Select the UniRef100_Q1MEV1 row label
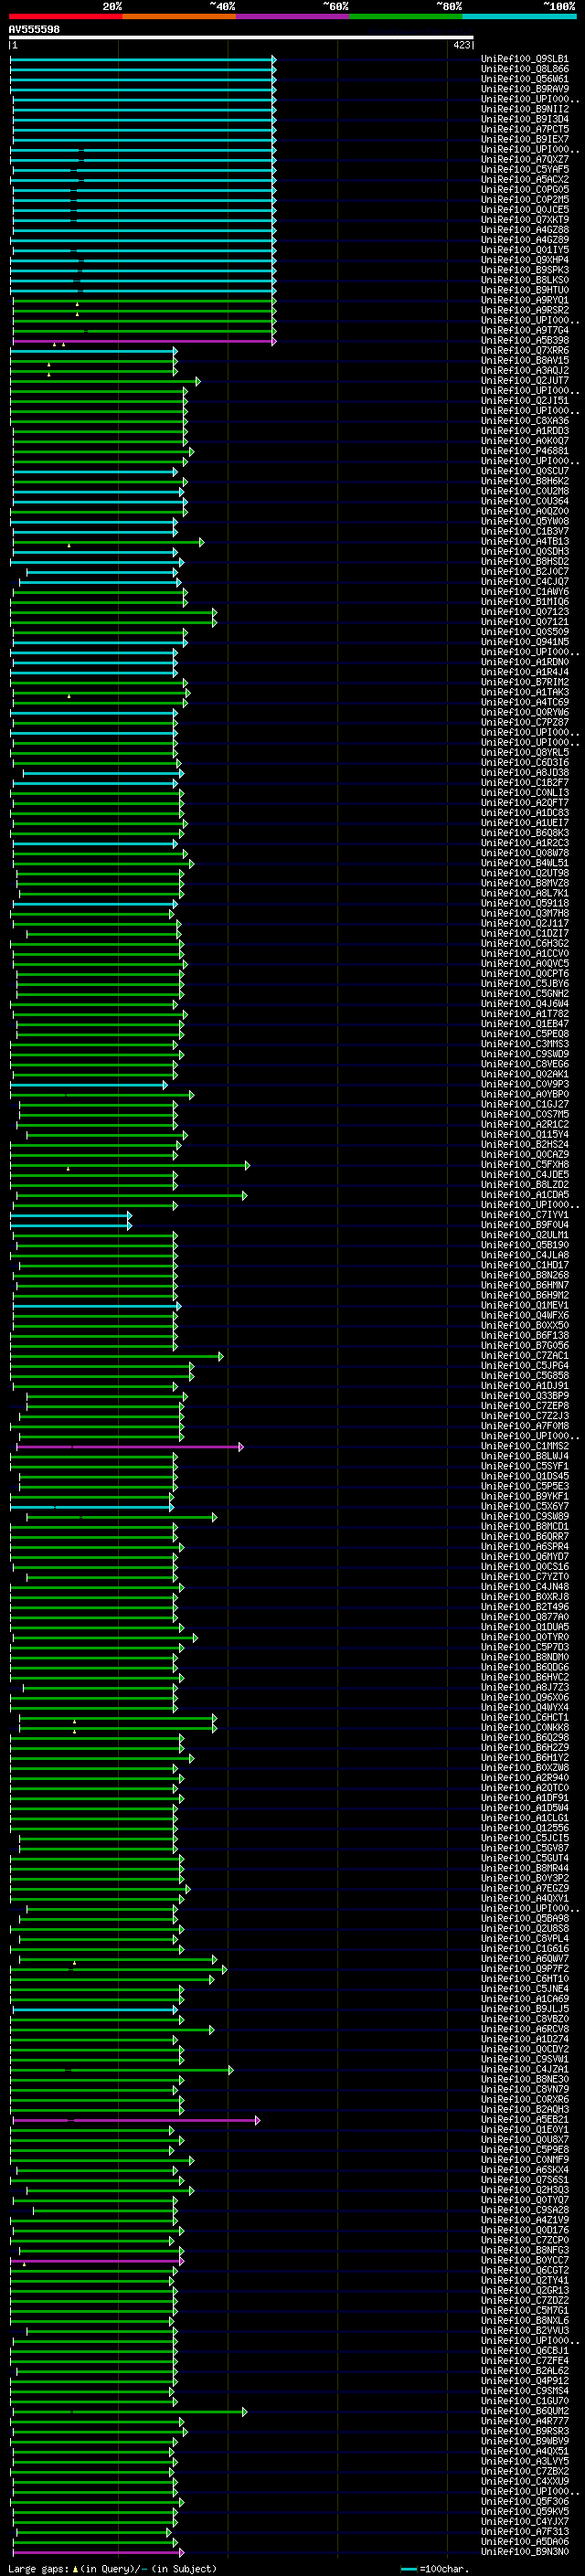 click(x=525, y=1305)
